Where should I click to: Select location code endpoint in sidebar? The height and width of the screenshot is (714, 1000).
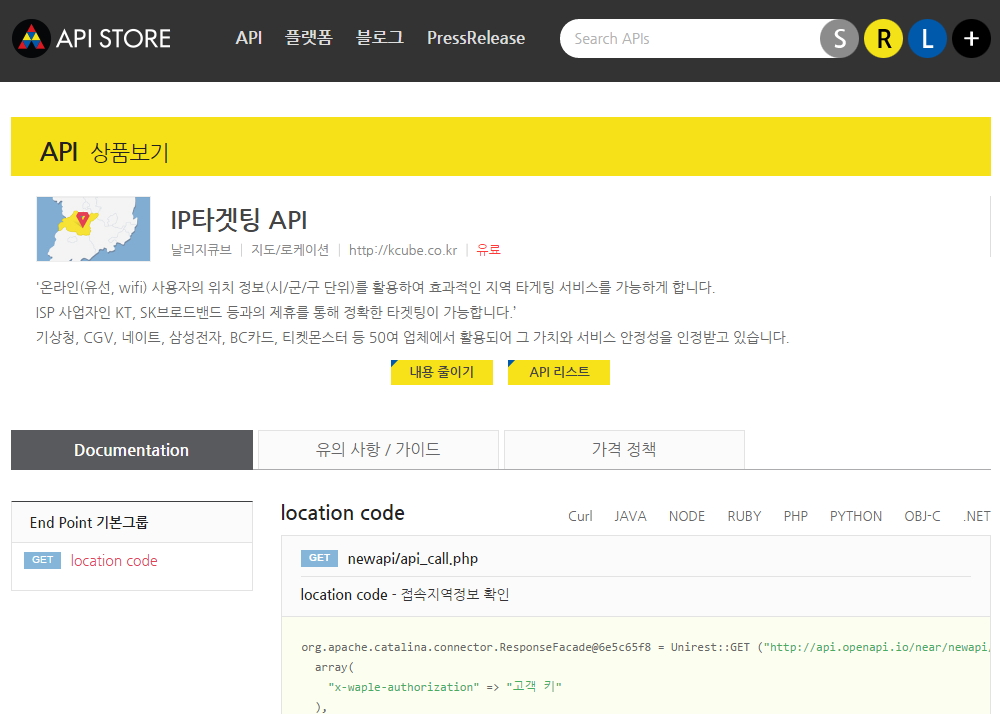[x=114, y=561]
